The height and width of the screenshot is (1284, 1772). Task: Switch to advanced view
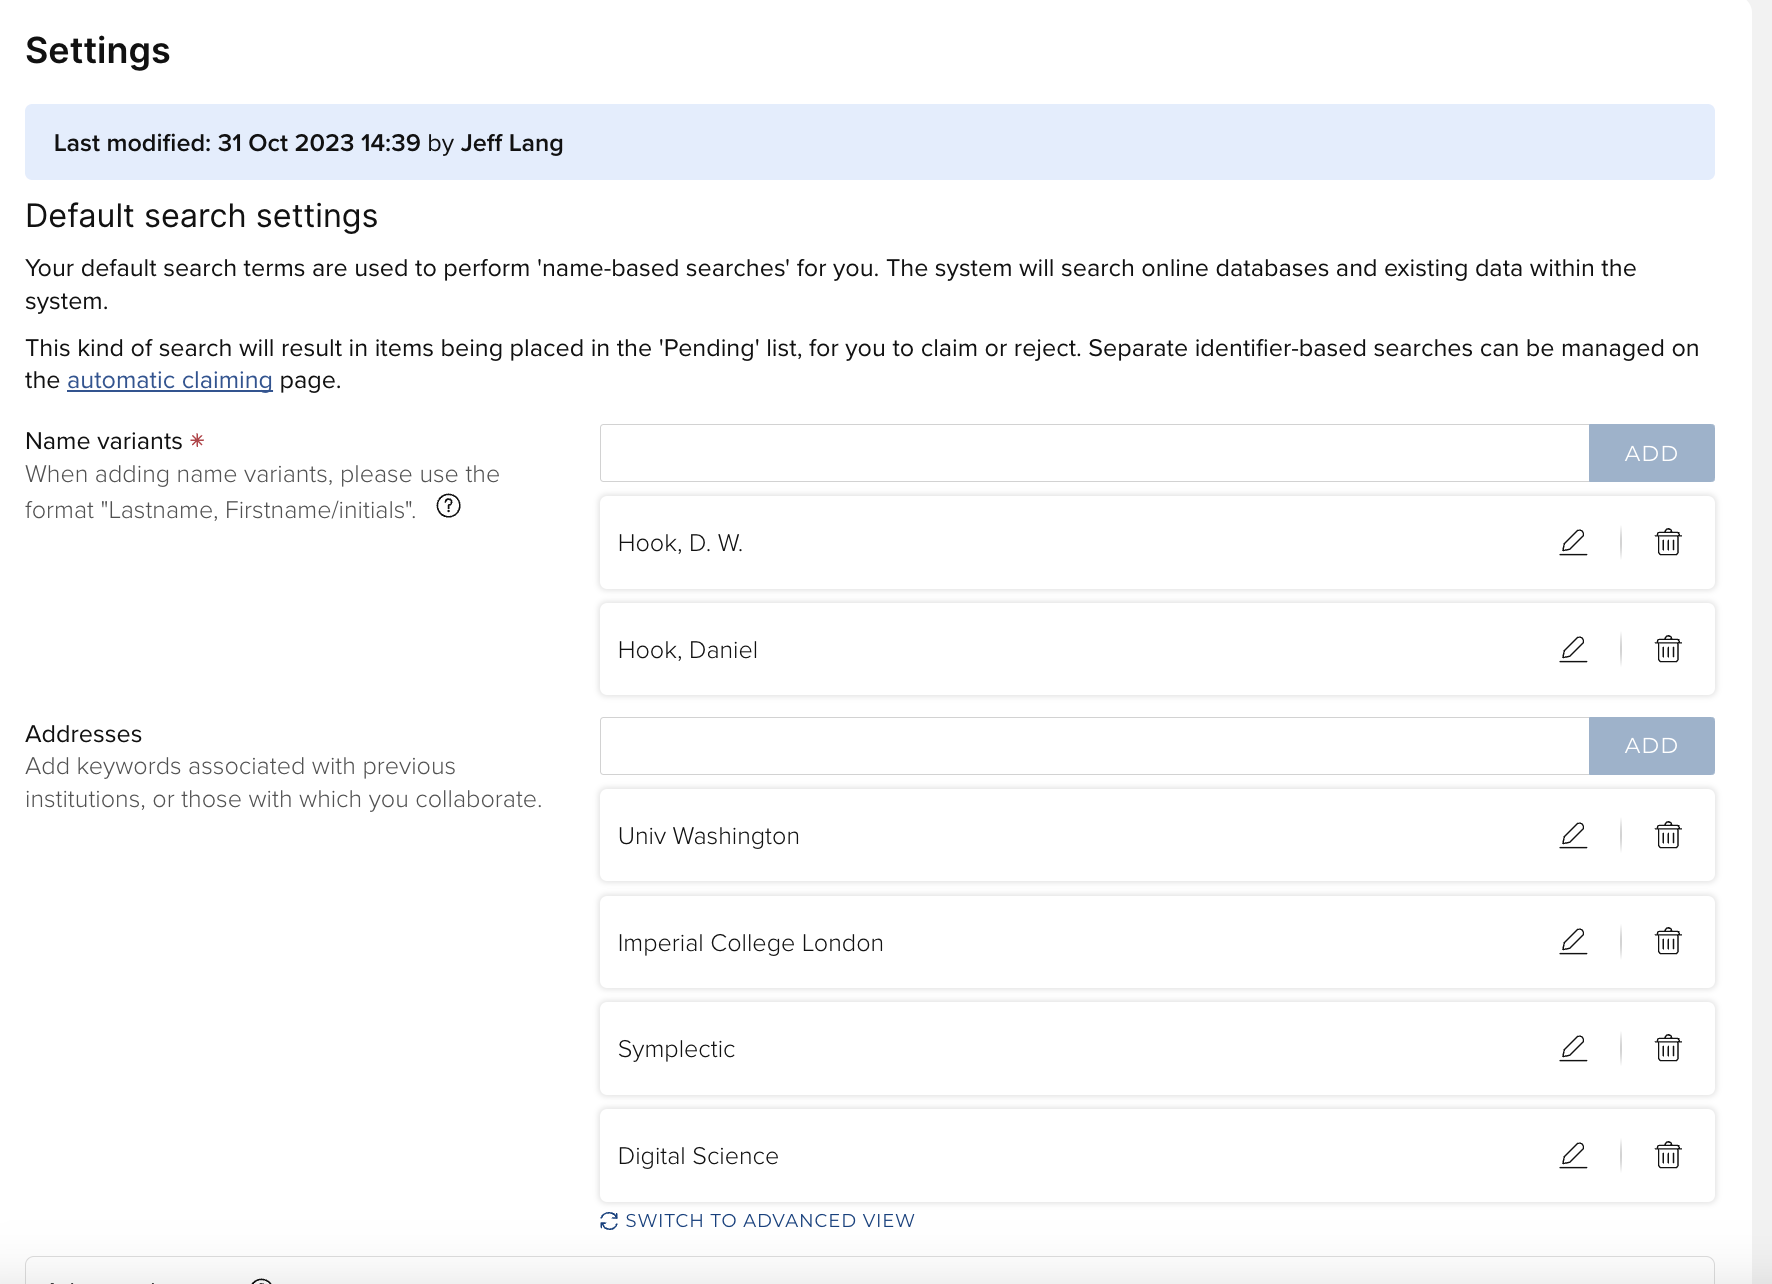[769, 1220]
